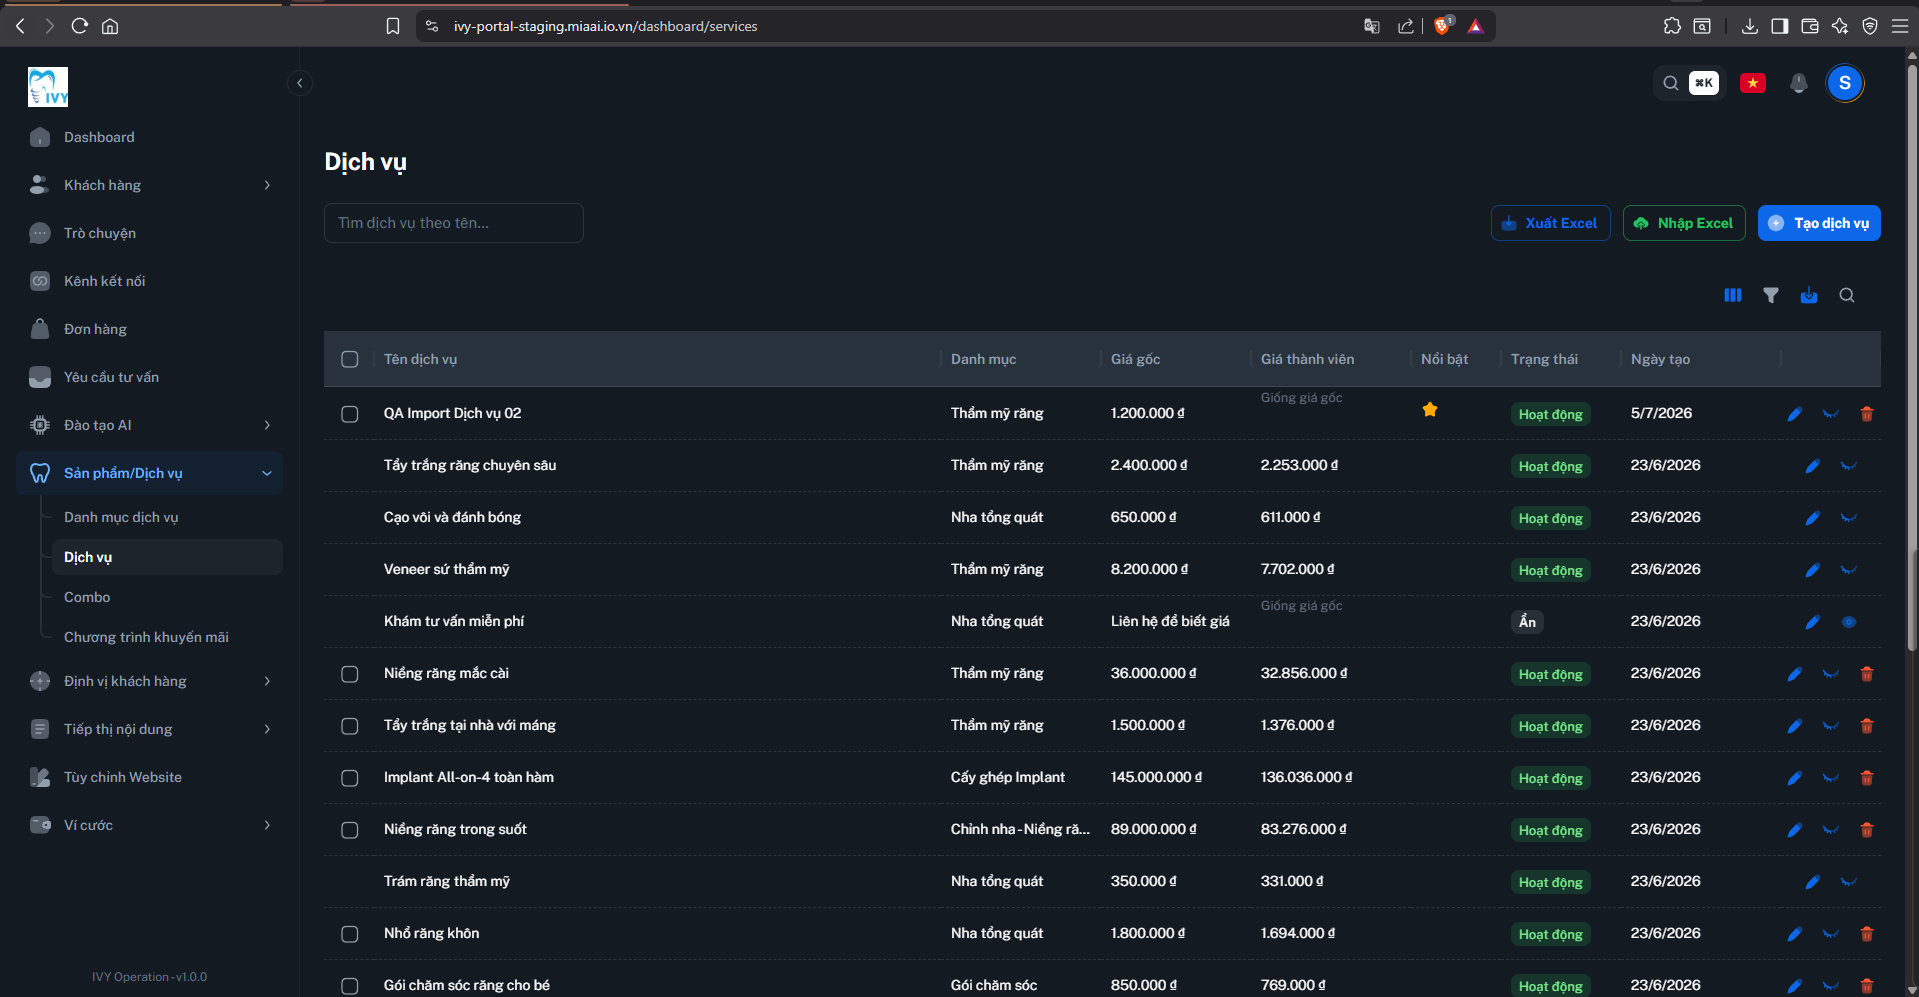
Task: Open the Combo submenu item
Action: (x=87, y=597)
